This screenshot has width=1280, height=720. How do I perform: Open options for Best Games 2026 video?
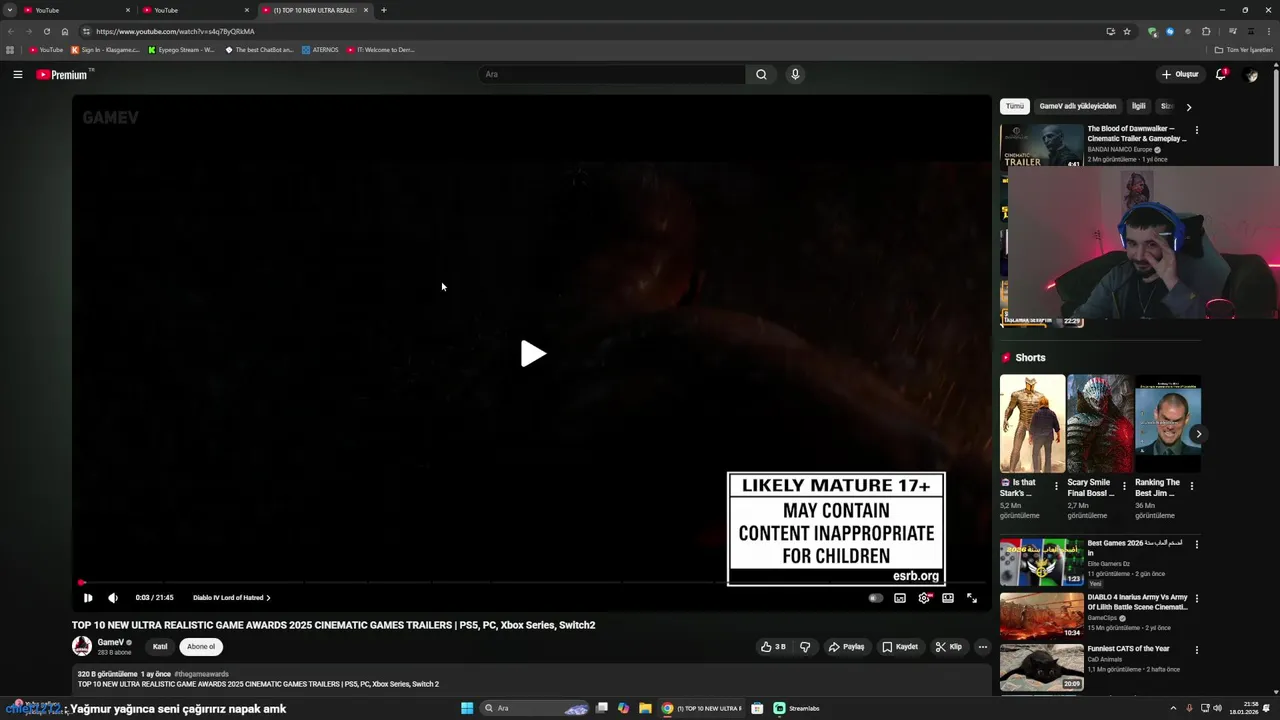coord(1197,545)
